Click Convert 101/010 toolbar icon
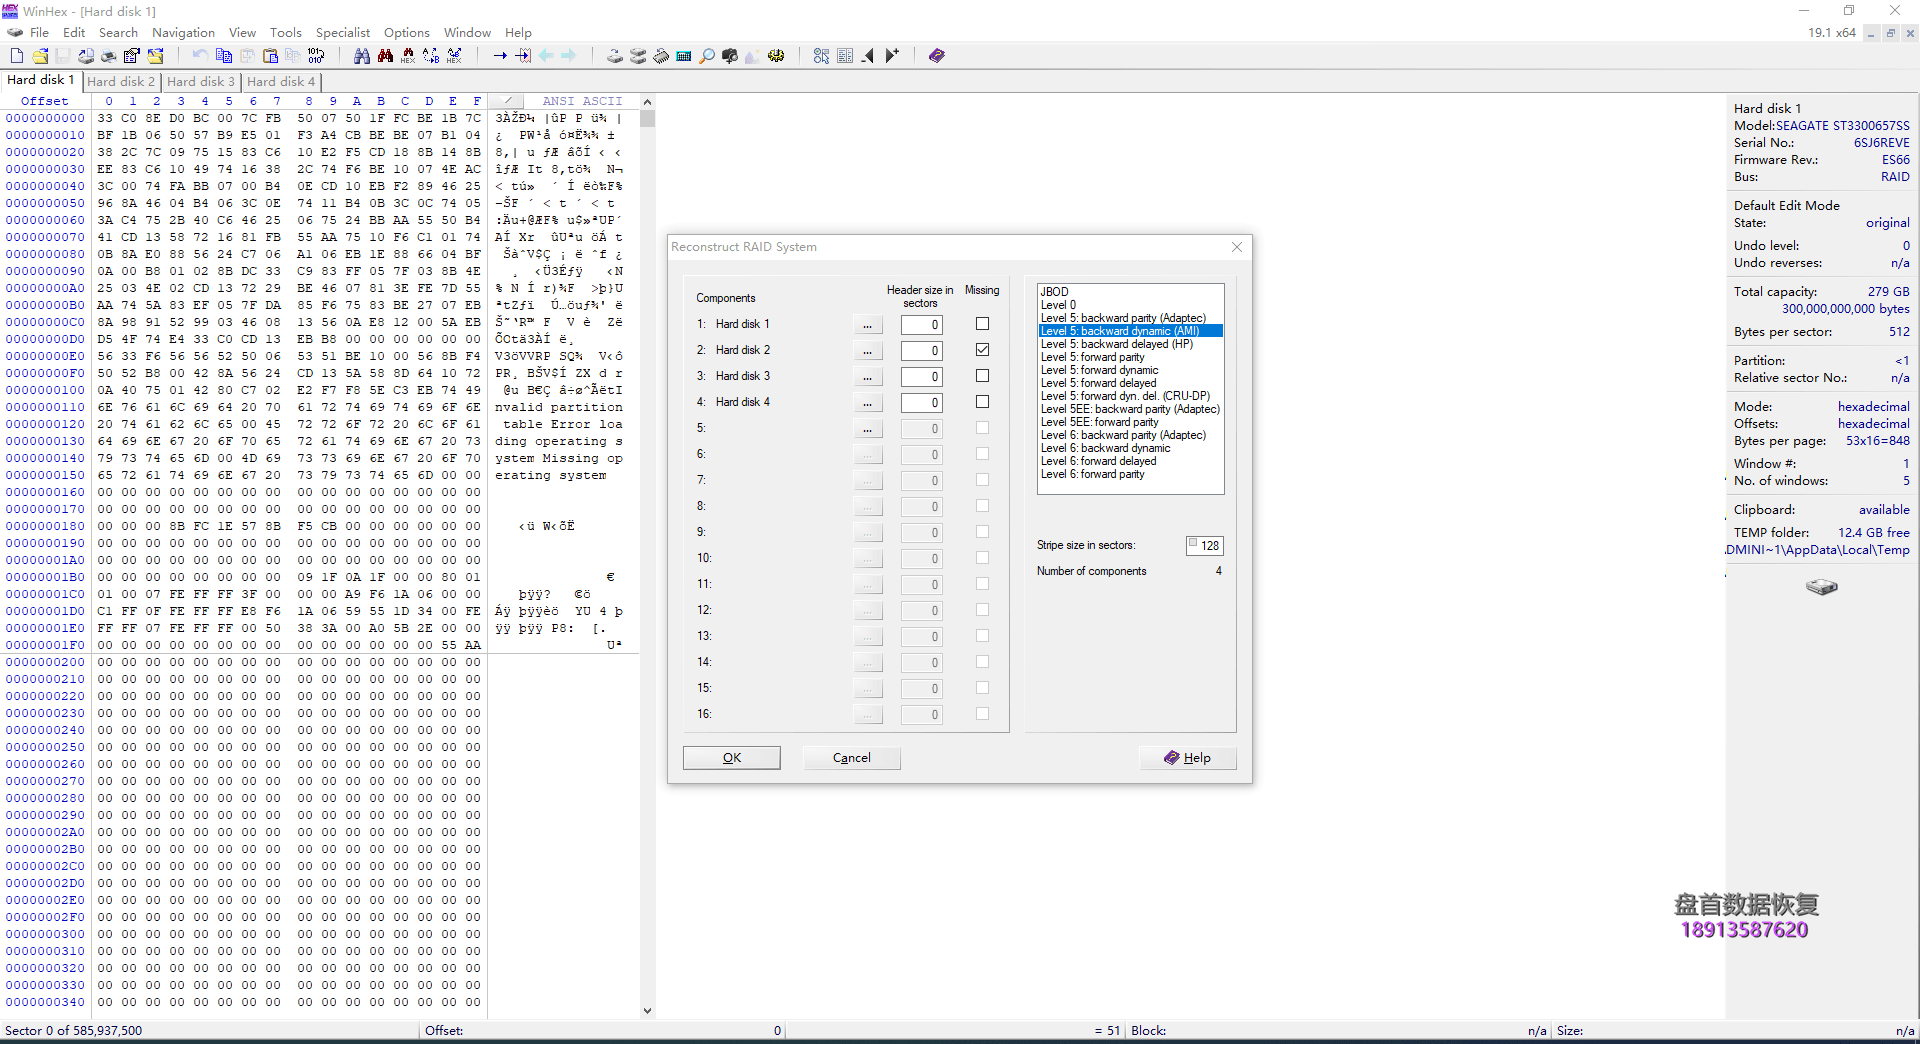The width and height of the screenshot is (1920, 1044). pos(316,56)
